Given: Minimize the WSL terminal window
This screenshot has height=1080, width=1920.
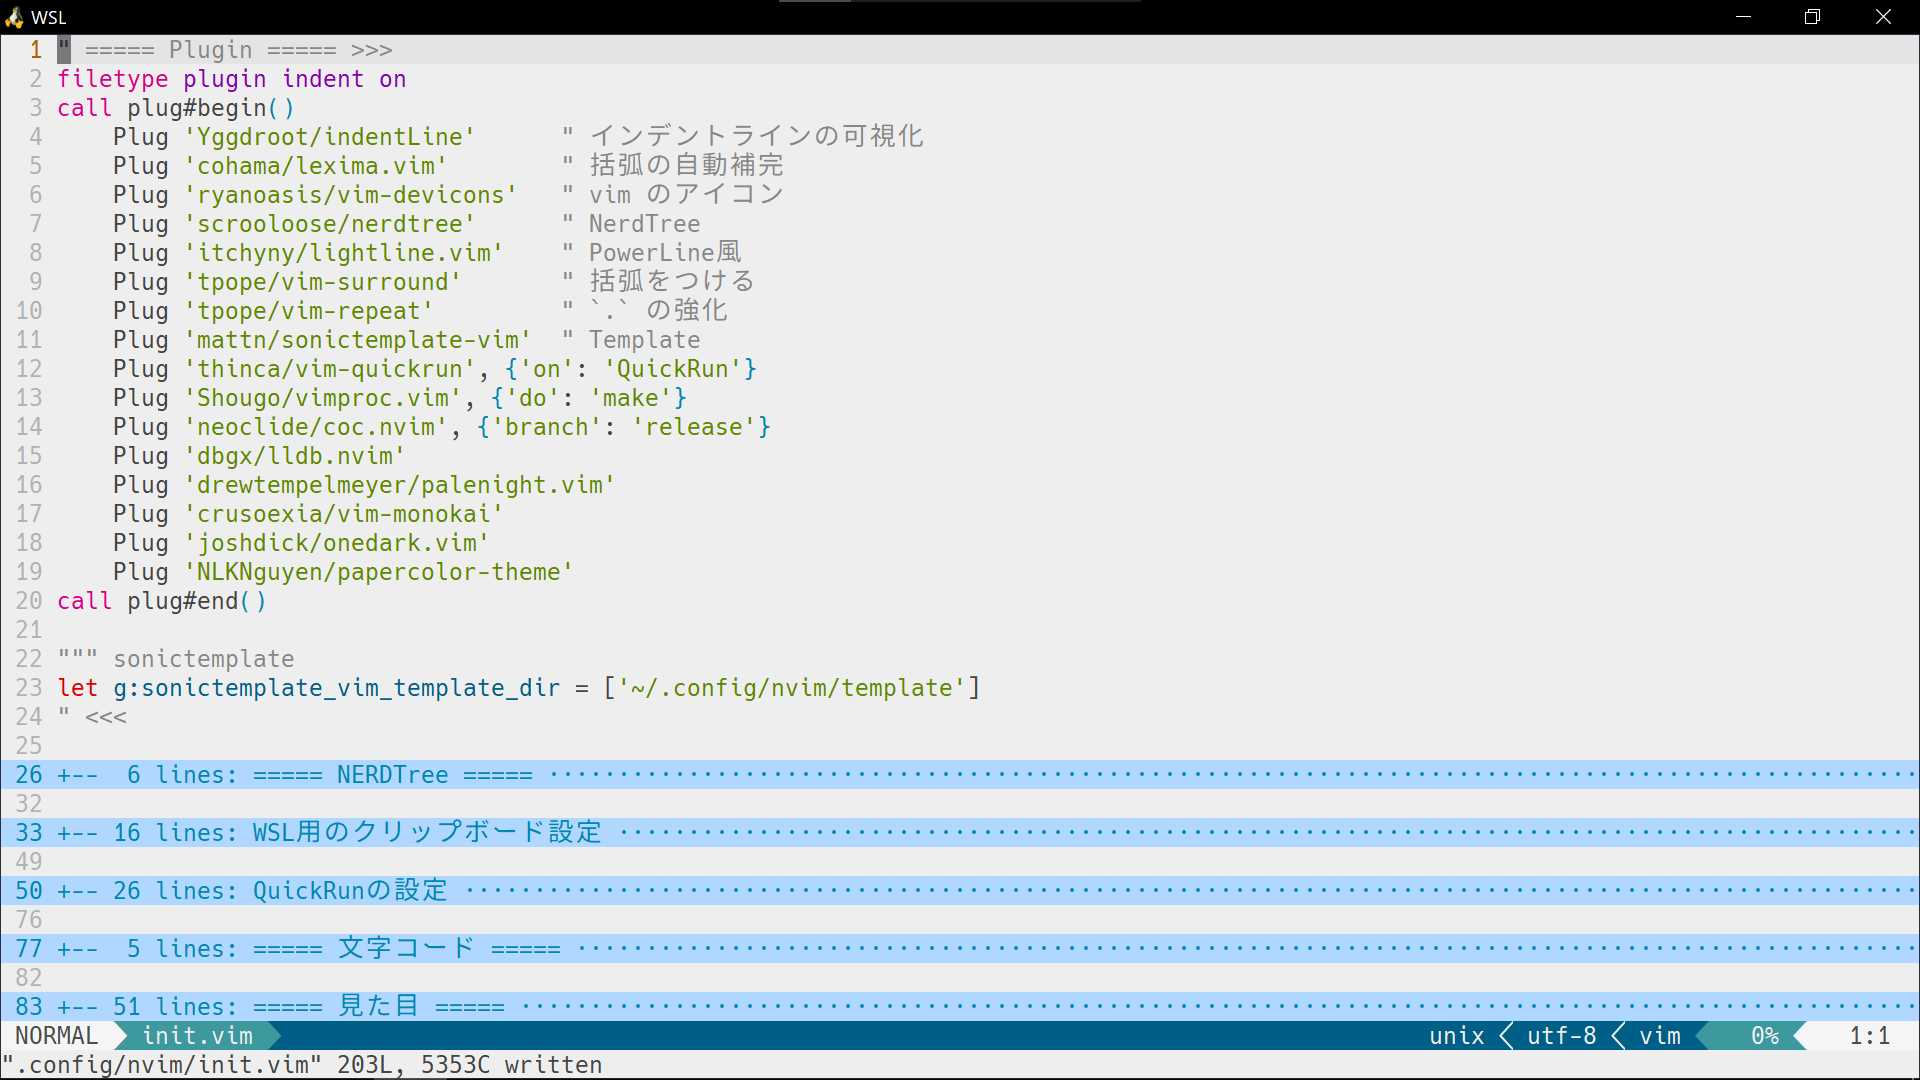Looking at the screenshot, I should click(1743, 17).
